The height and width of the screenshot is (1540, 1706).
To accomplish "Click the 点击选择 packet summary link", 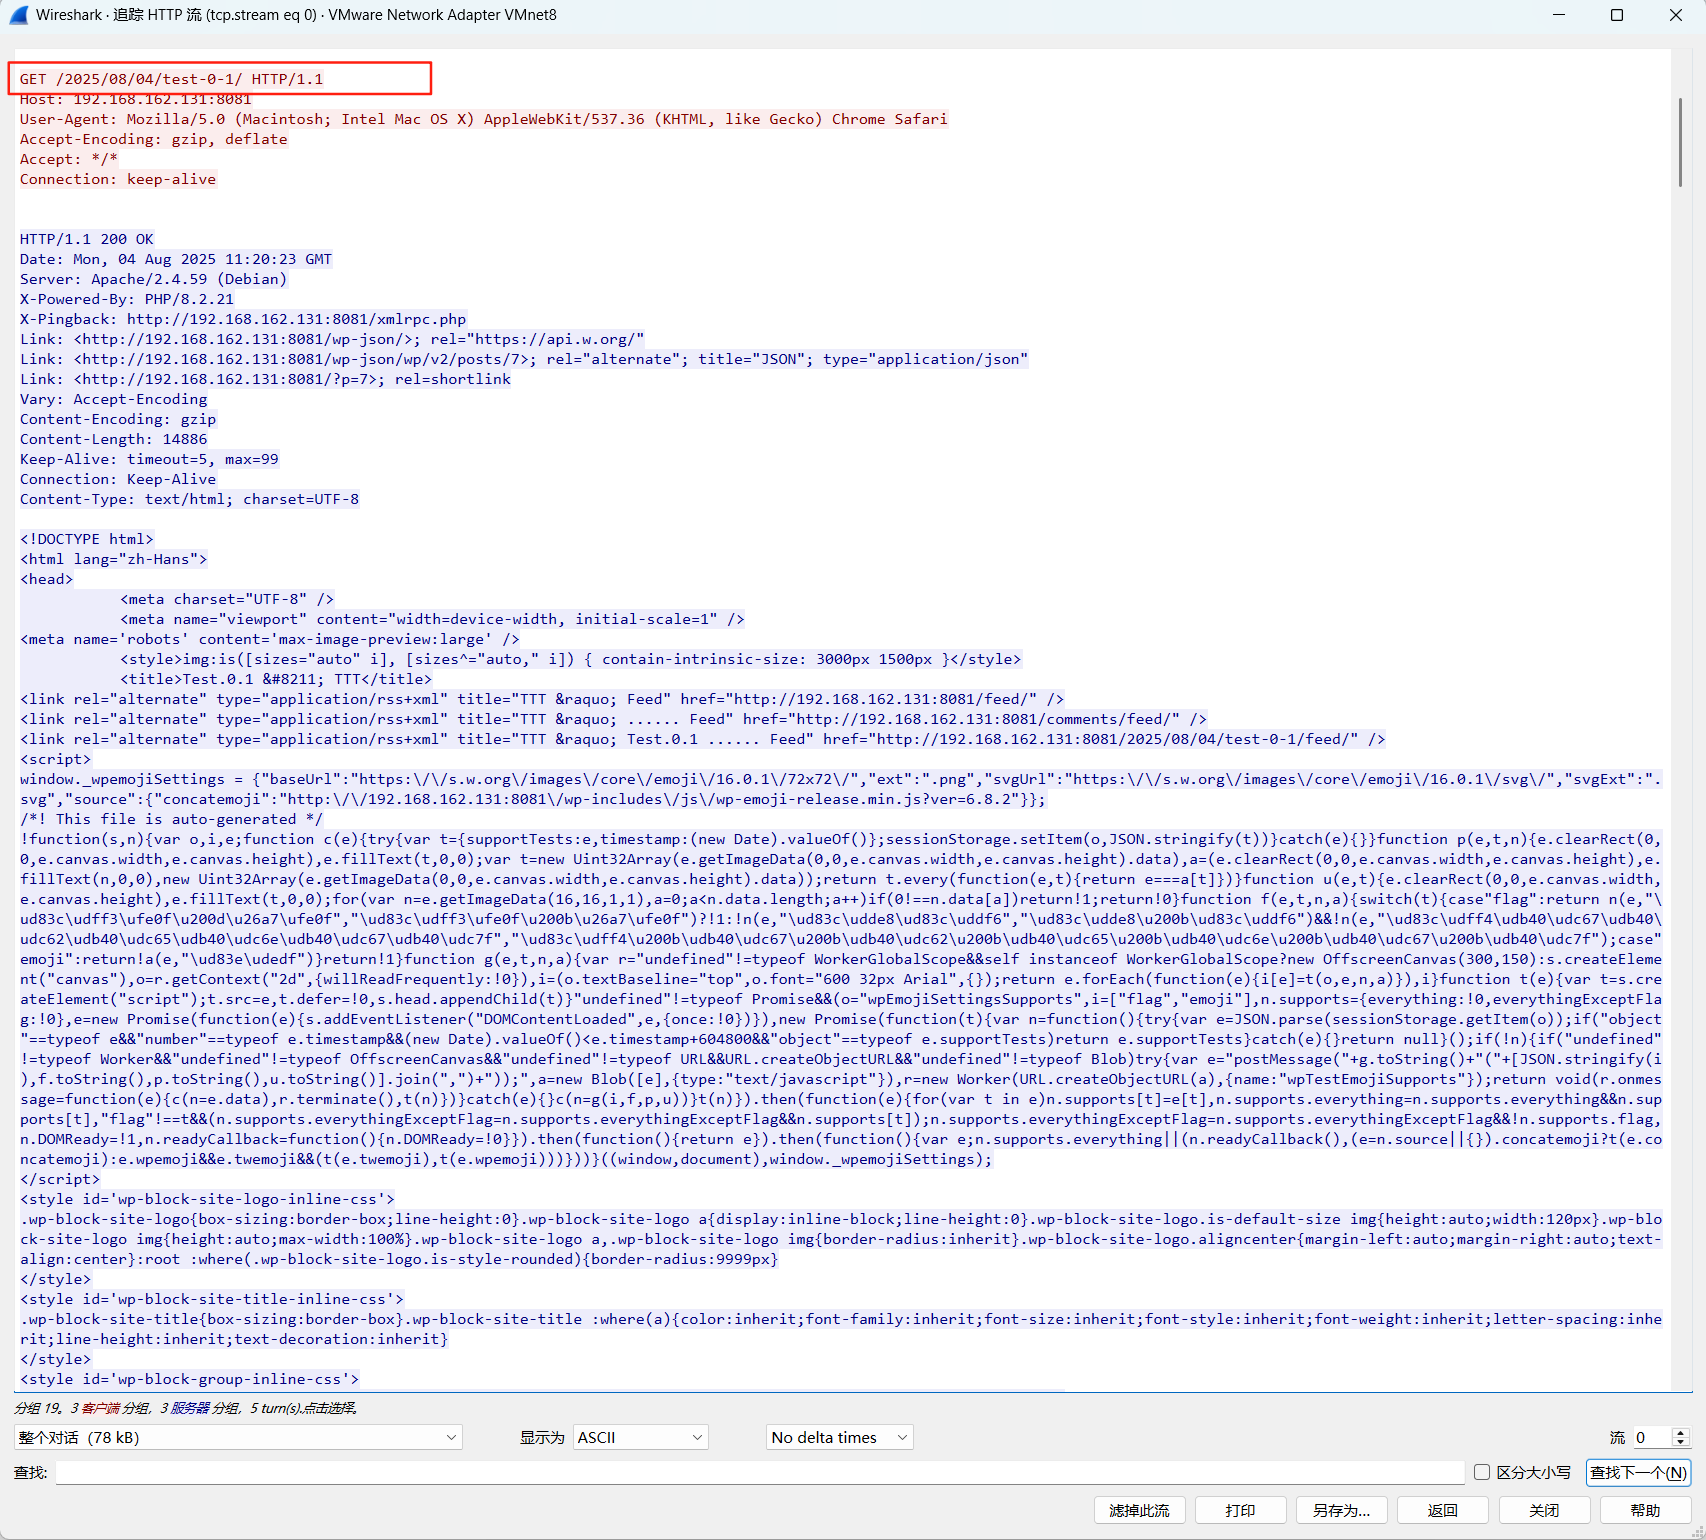I will click(x=333, y=1408).
